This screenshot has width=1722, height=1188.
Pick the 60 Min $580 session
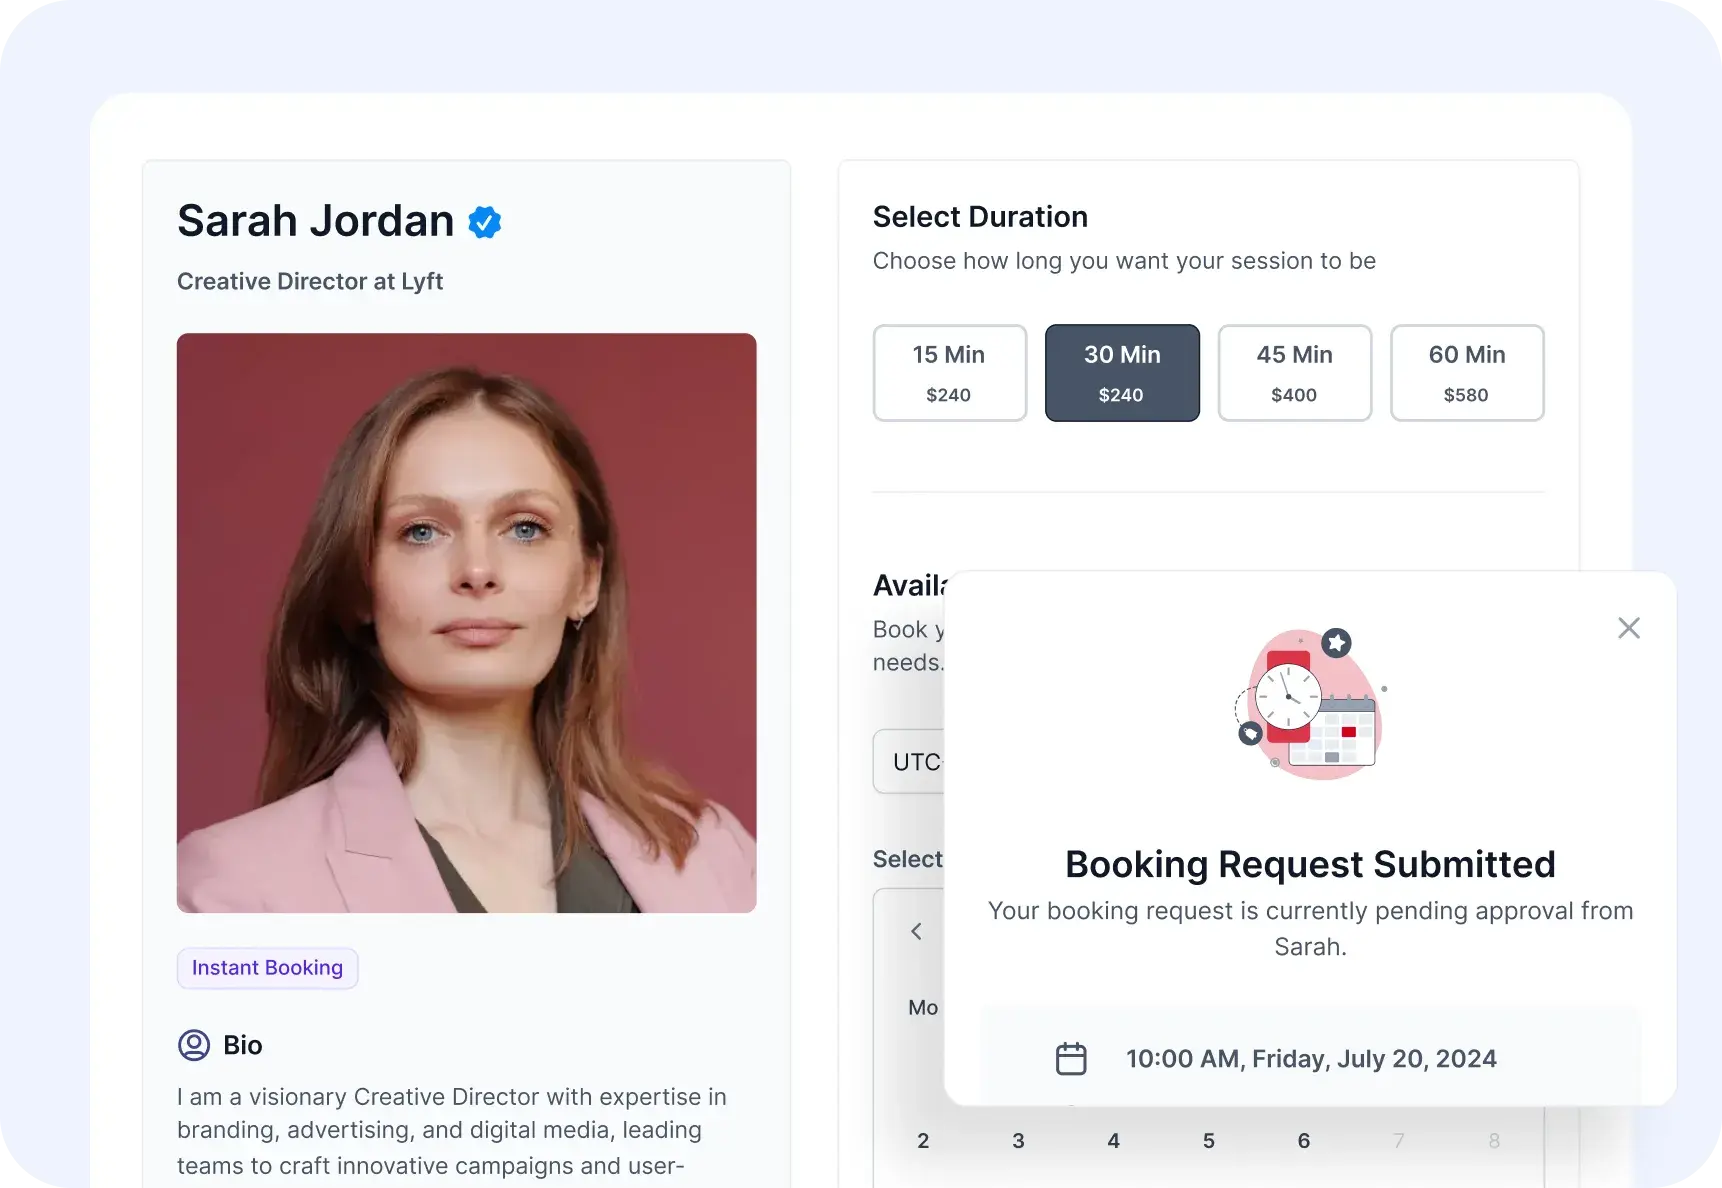click(x=1466, y=373)
